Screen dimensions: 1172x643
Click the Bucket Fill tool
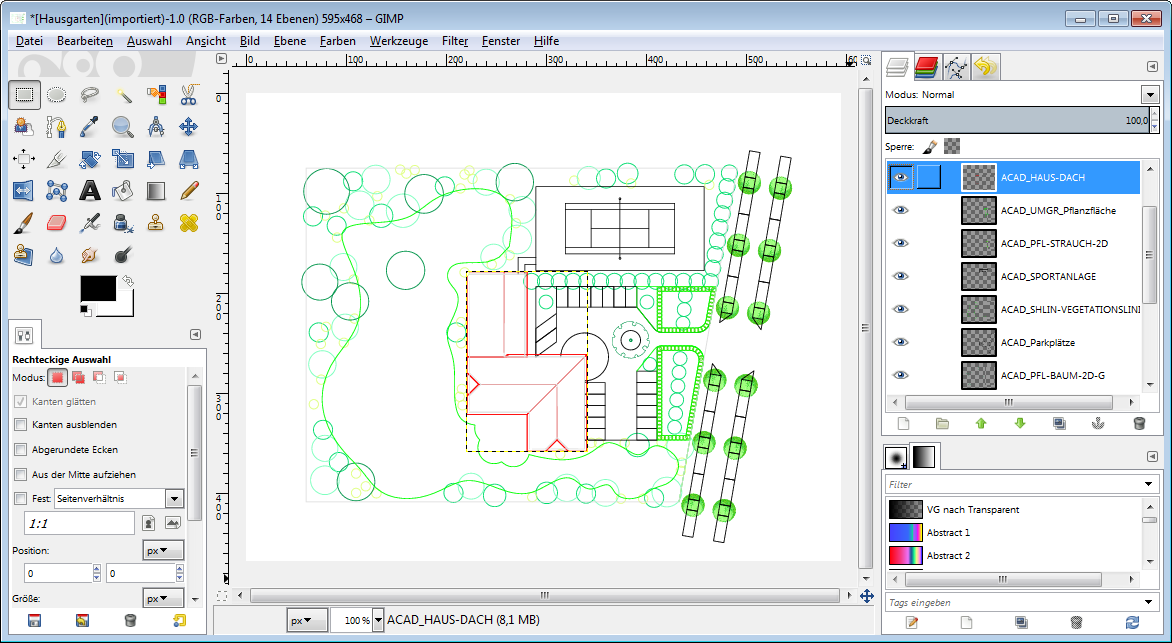point(123,190)
